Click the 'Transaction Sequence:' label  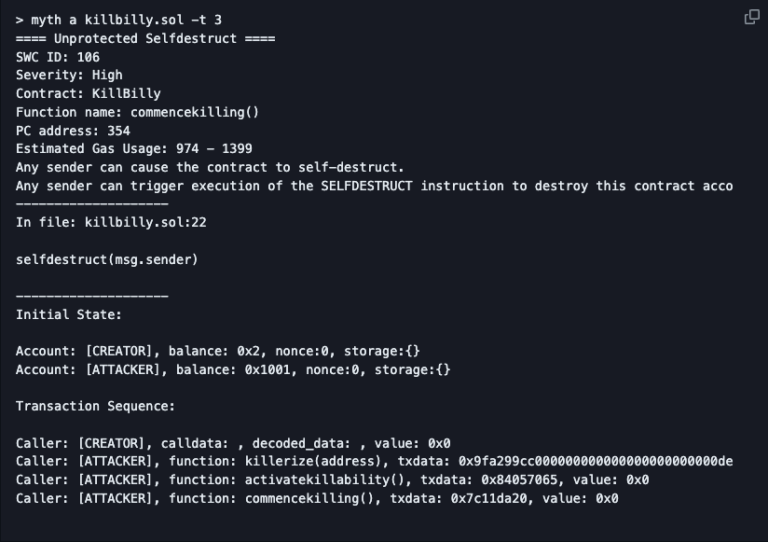click(95, 406)
